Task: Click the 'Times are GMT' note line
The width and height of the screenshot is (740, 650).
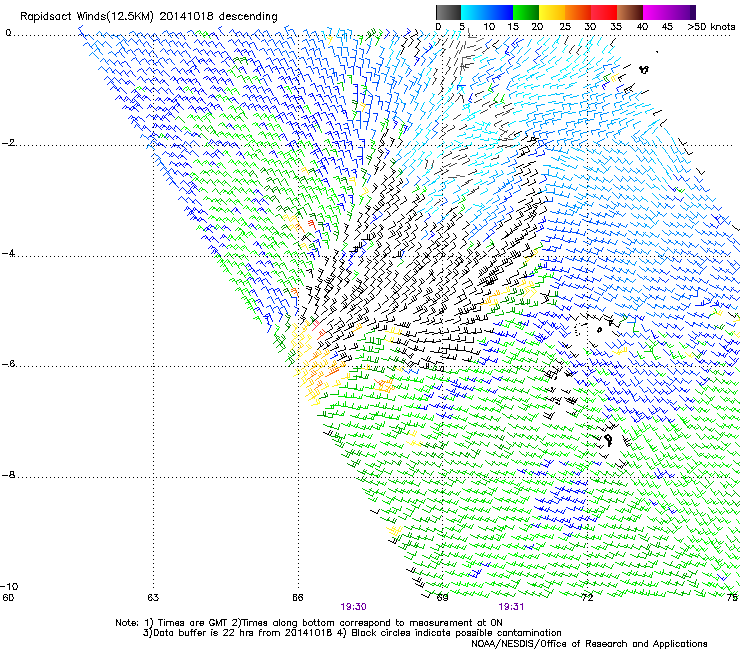Action: pyautogui.click(x=309, y=623)
